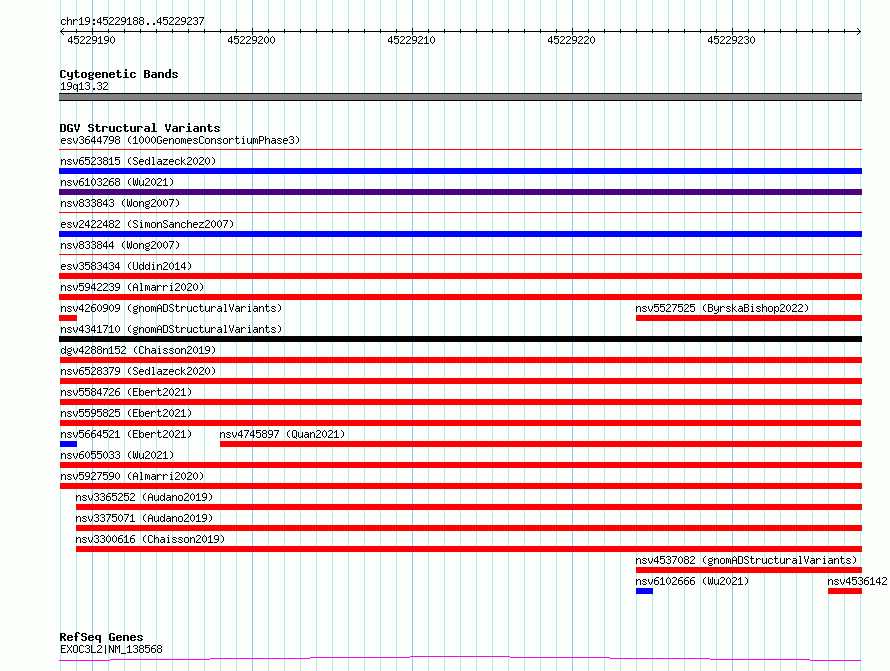This screenshot has height=671, width=890.
Task: Select the nsv6523815 (Sedlazeck2020) label
Action: pyautogui.click(x=138, y=161)
